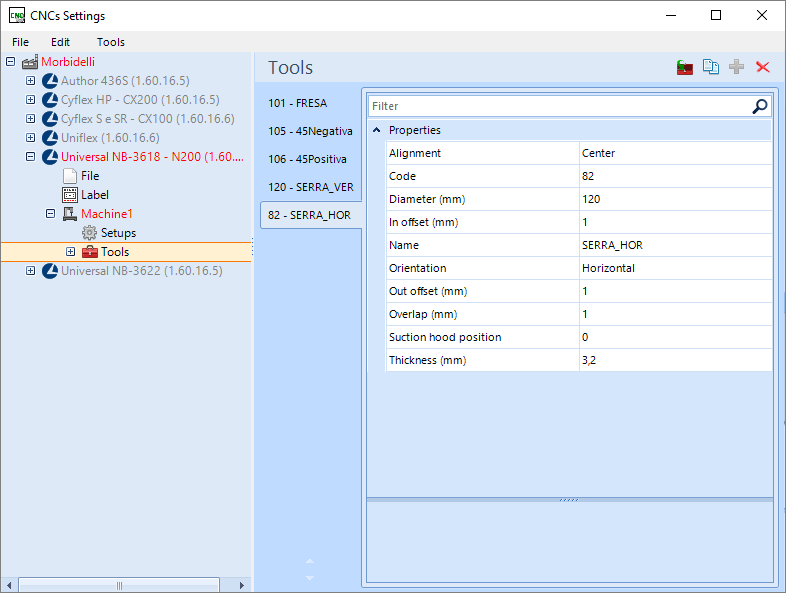
Task: Select the 82 - SERRA_HOR tool tab
Action: 311,216
